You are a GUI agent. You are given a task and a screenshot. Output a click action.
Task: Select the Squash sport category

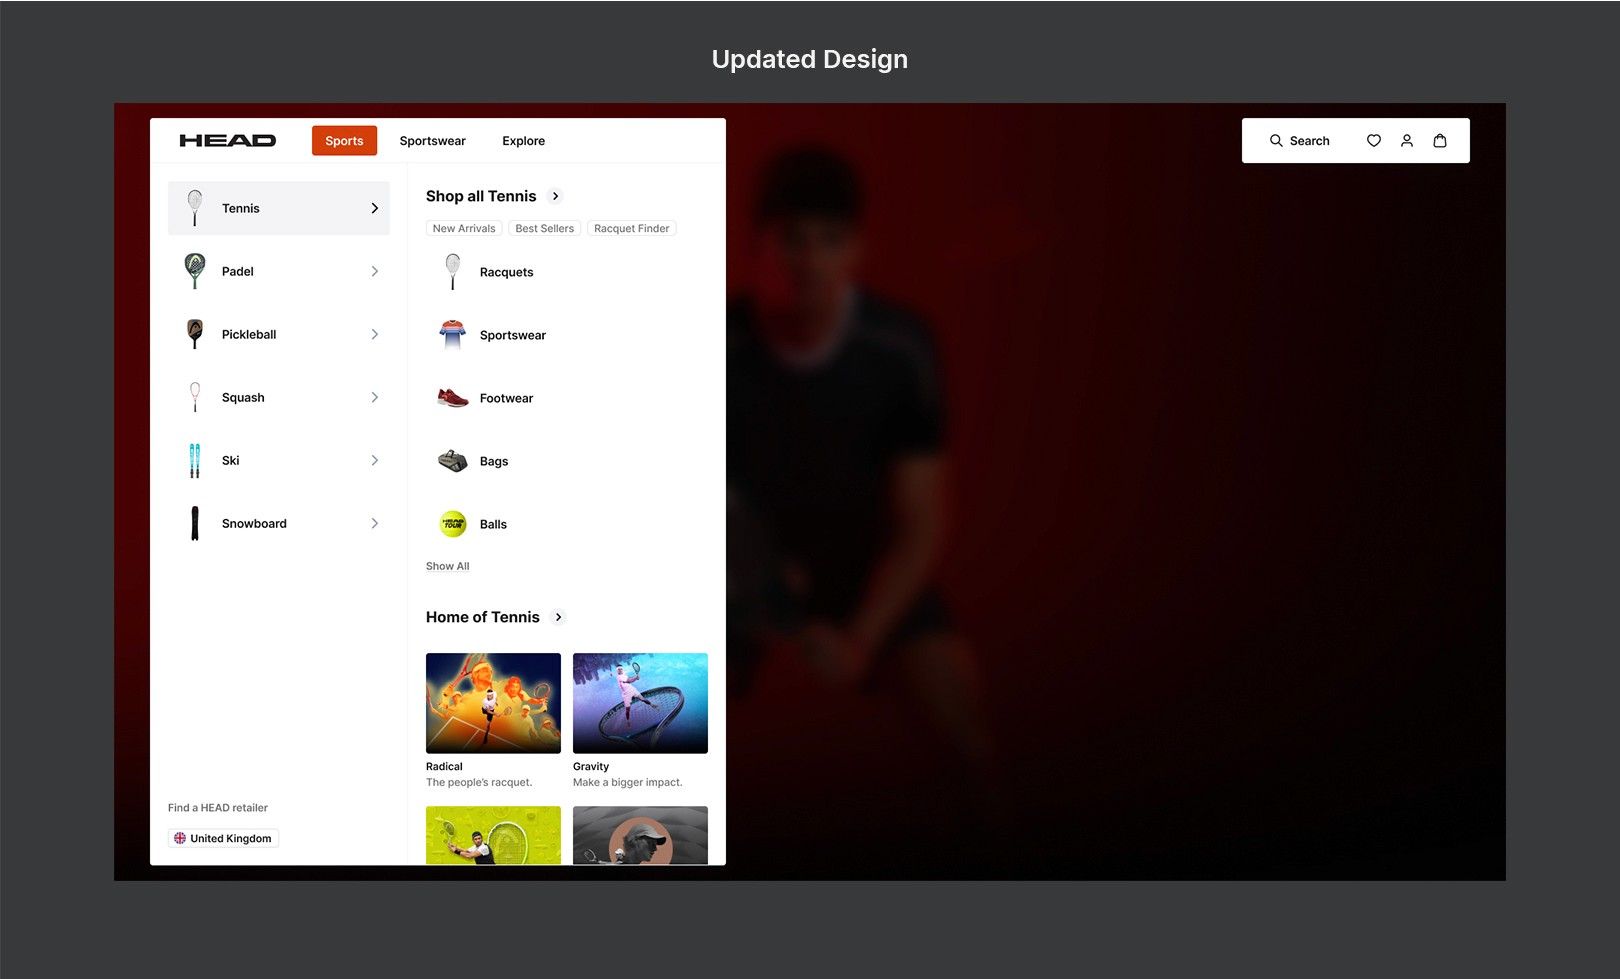[279, 397]
